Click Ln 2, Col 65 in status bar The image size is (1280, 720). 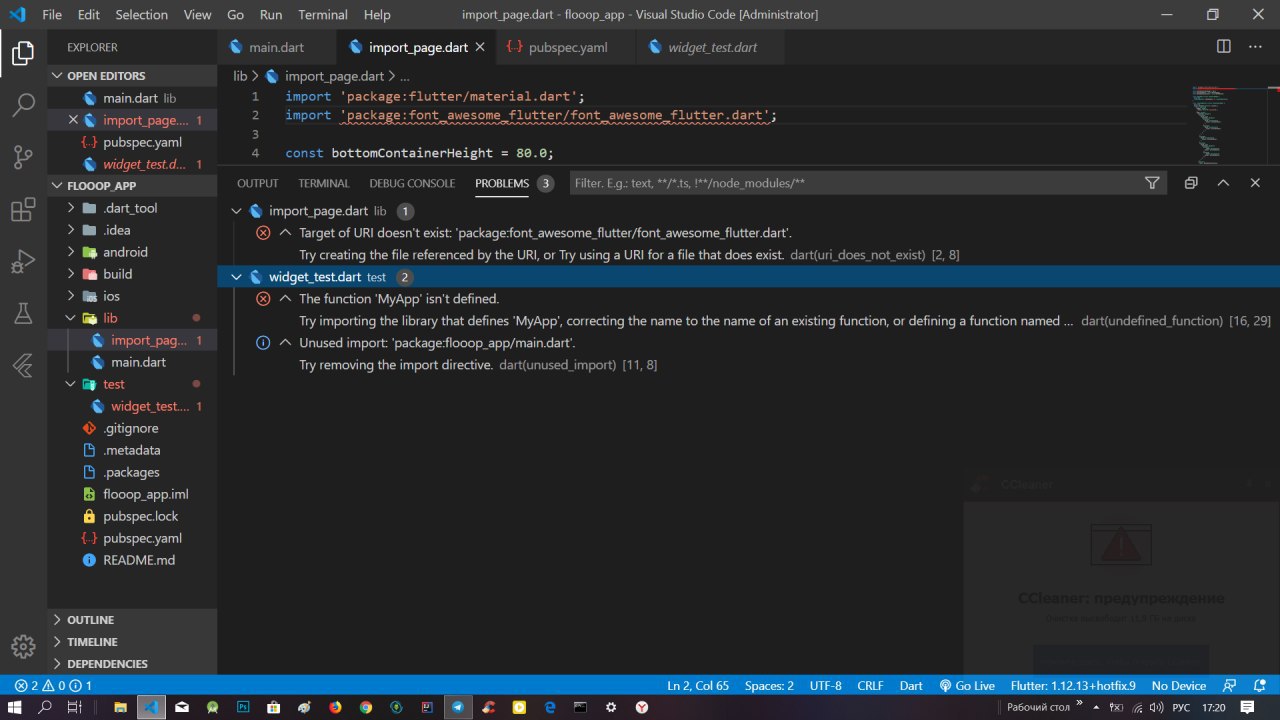698,686
